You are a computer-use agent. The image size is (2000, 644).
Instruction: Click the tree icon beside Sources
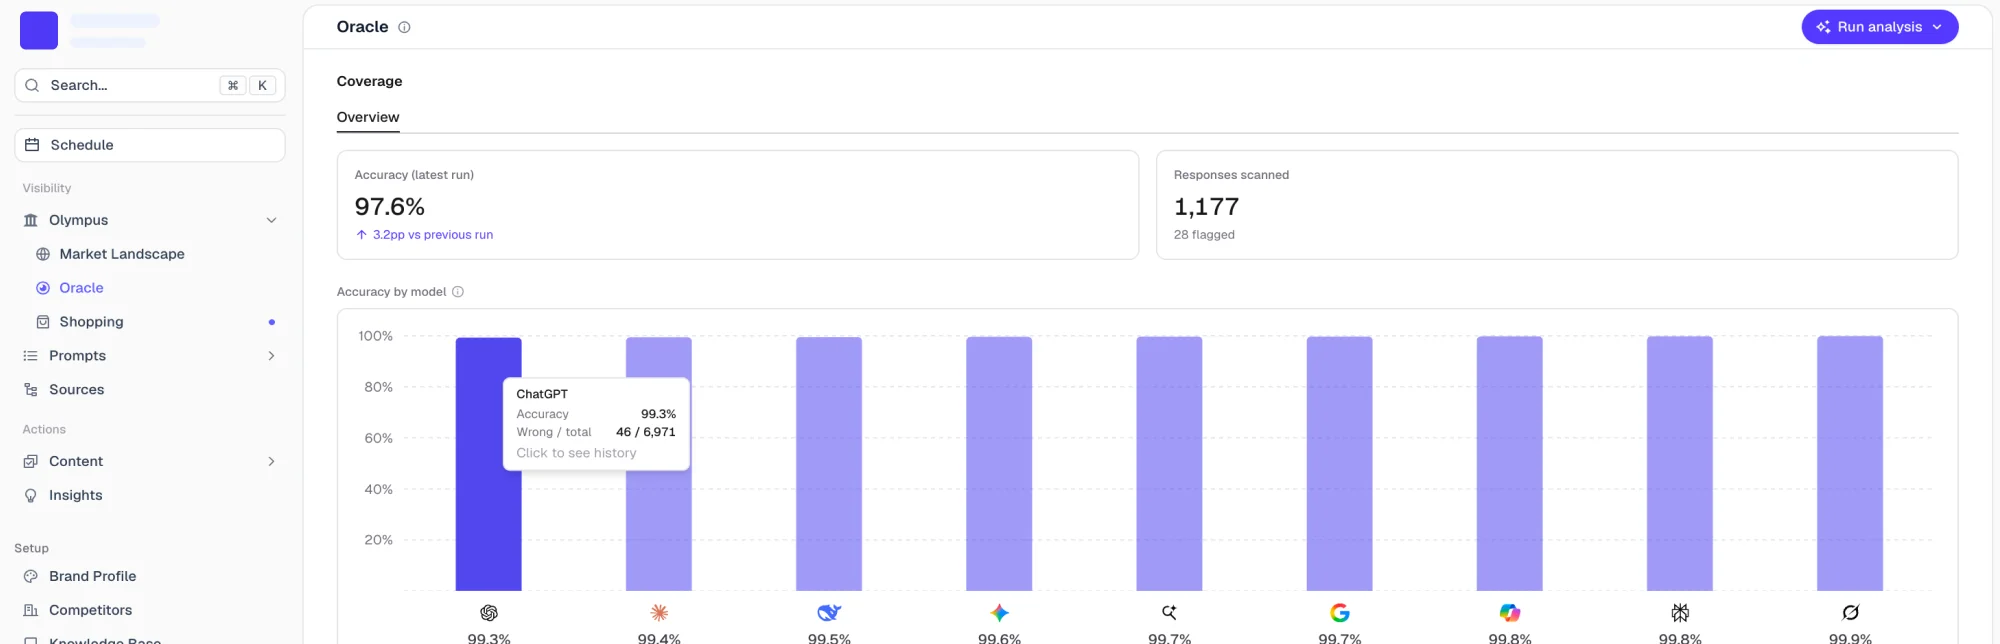pos(31,390)
